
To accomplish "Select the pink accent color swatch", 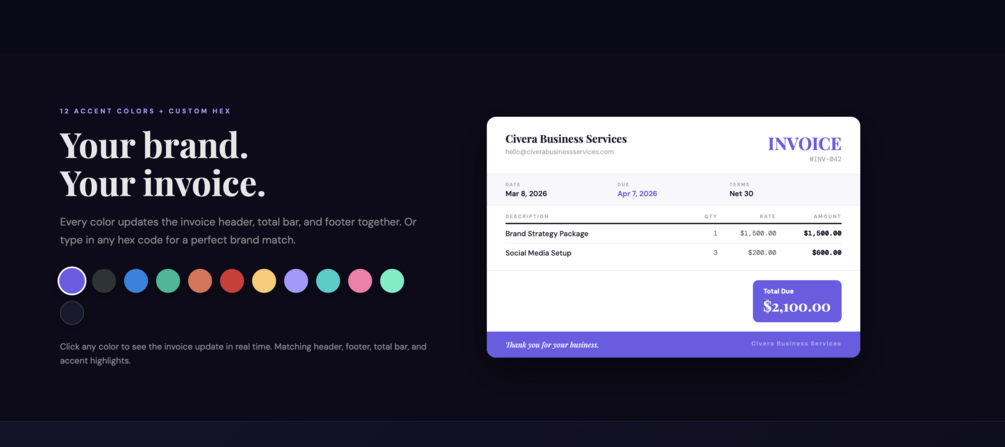I will click(x=360, y=281).
